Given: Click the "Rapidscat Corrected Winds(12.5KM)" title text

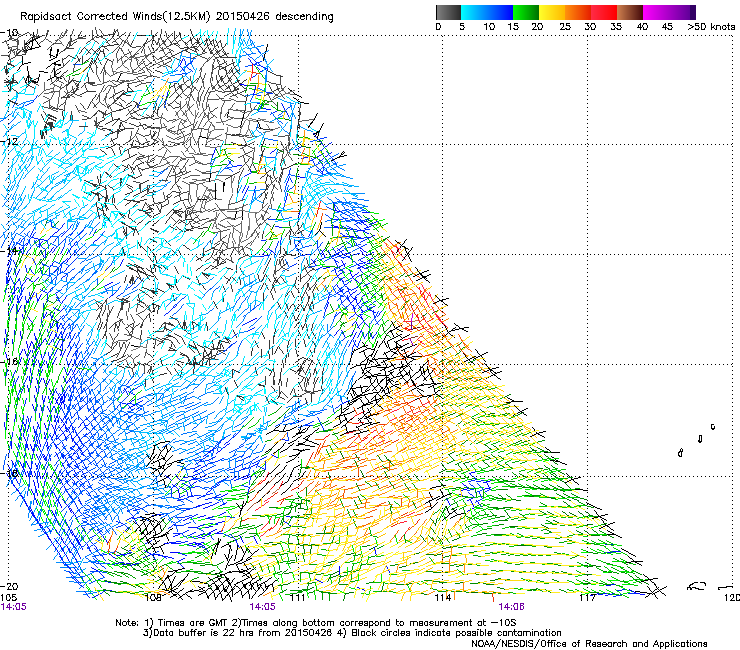Looking at the screenshot, I should [116, 17].
